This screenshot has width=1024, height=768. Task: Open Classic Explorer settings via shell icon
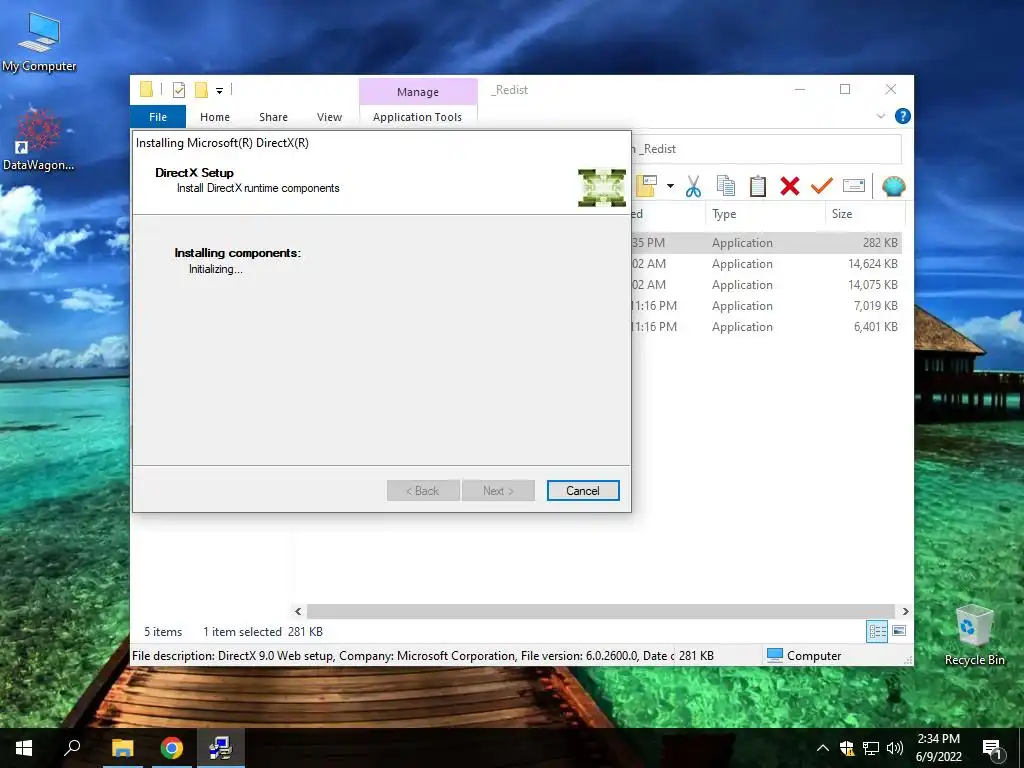coord(893,186)
